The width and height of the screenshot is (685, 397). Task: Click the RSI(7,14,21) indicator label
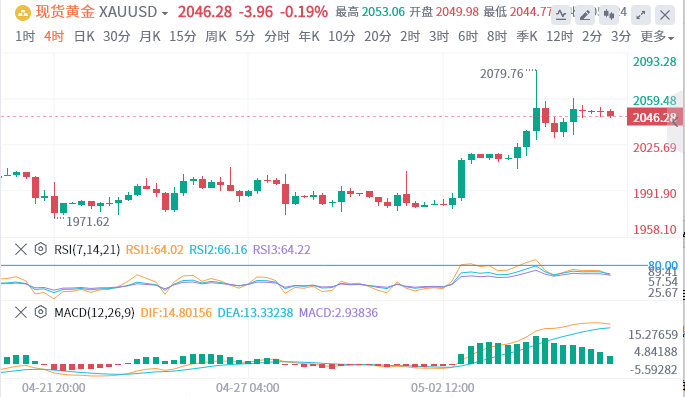tap(87, 250)
